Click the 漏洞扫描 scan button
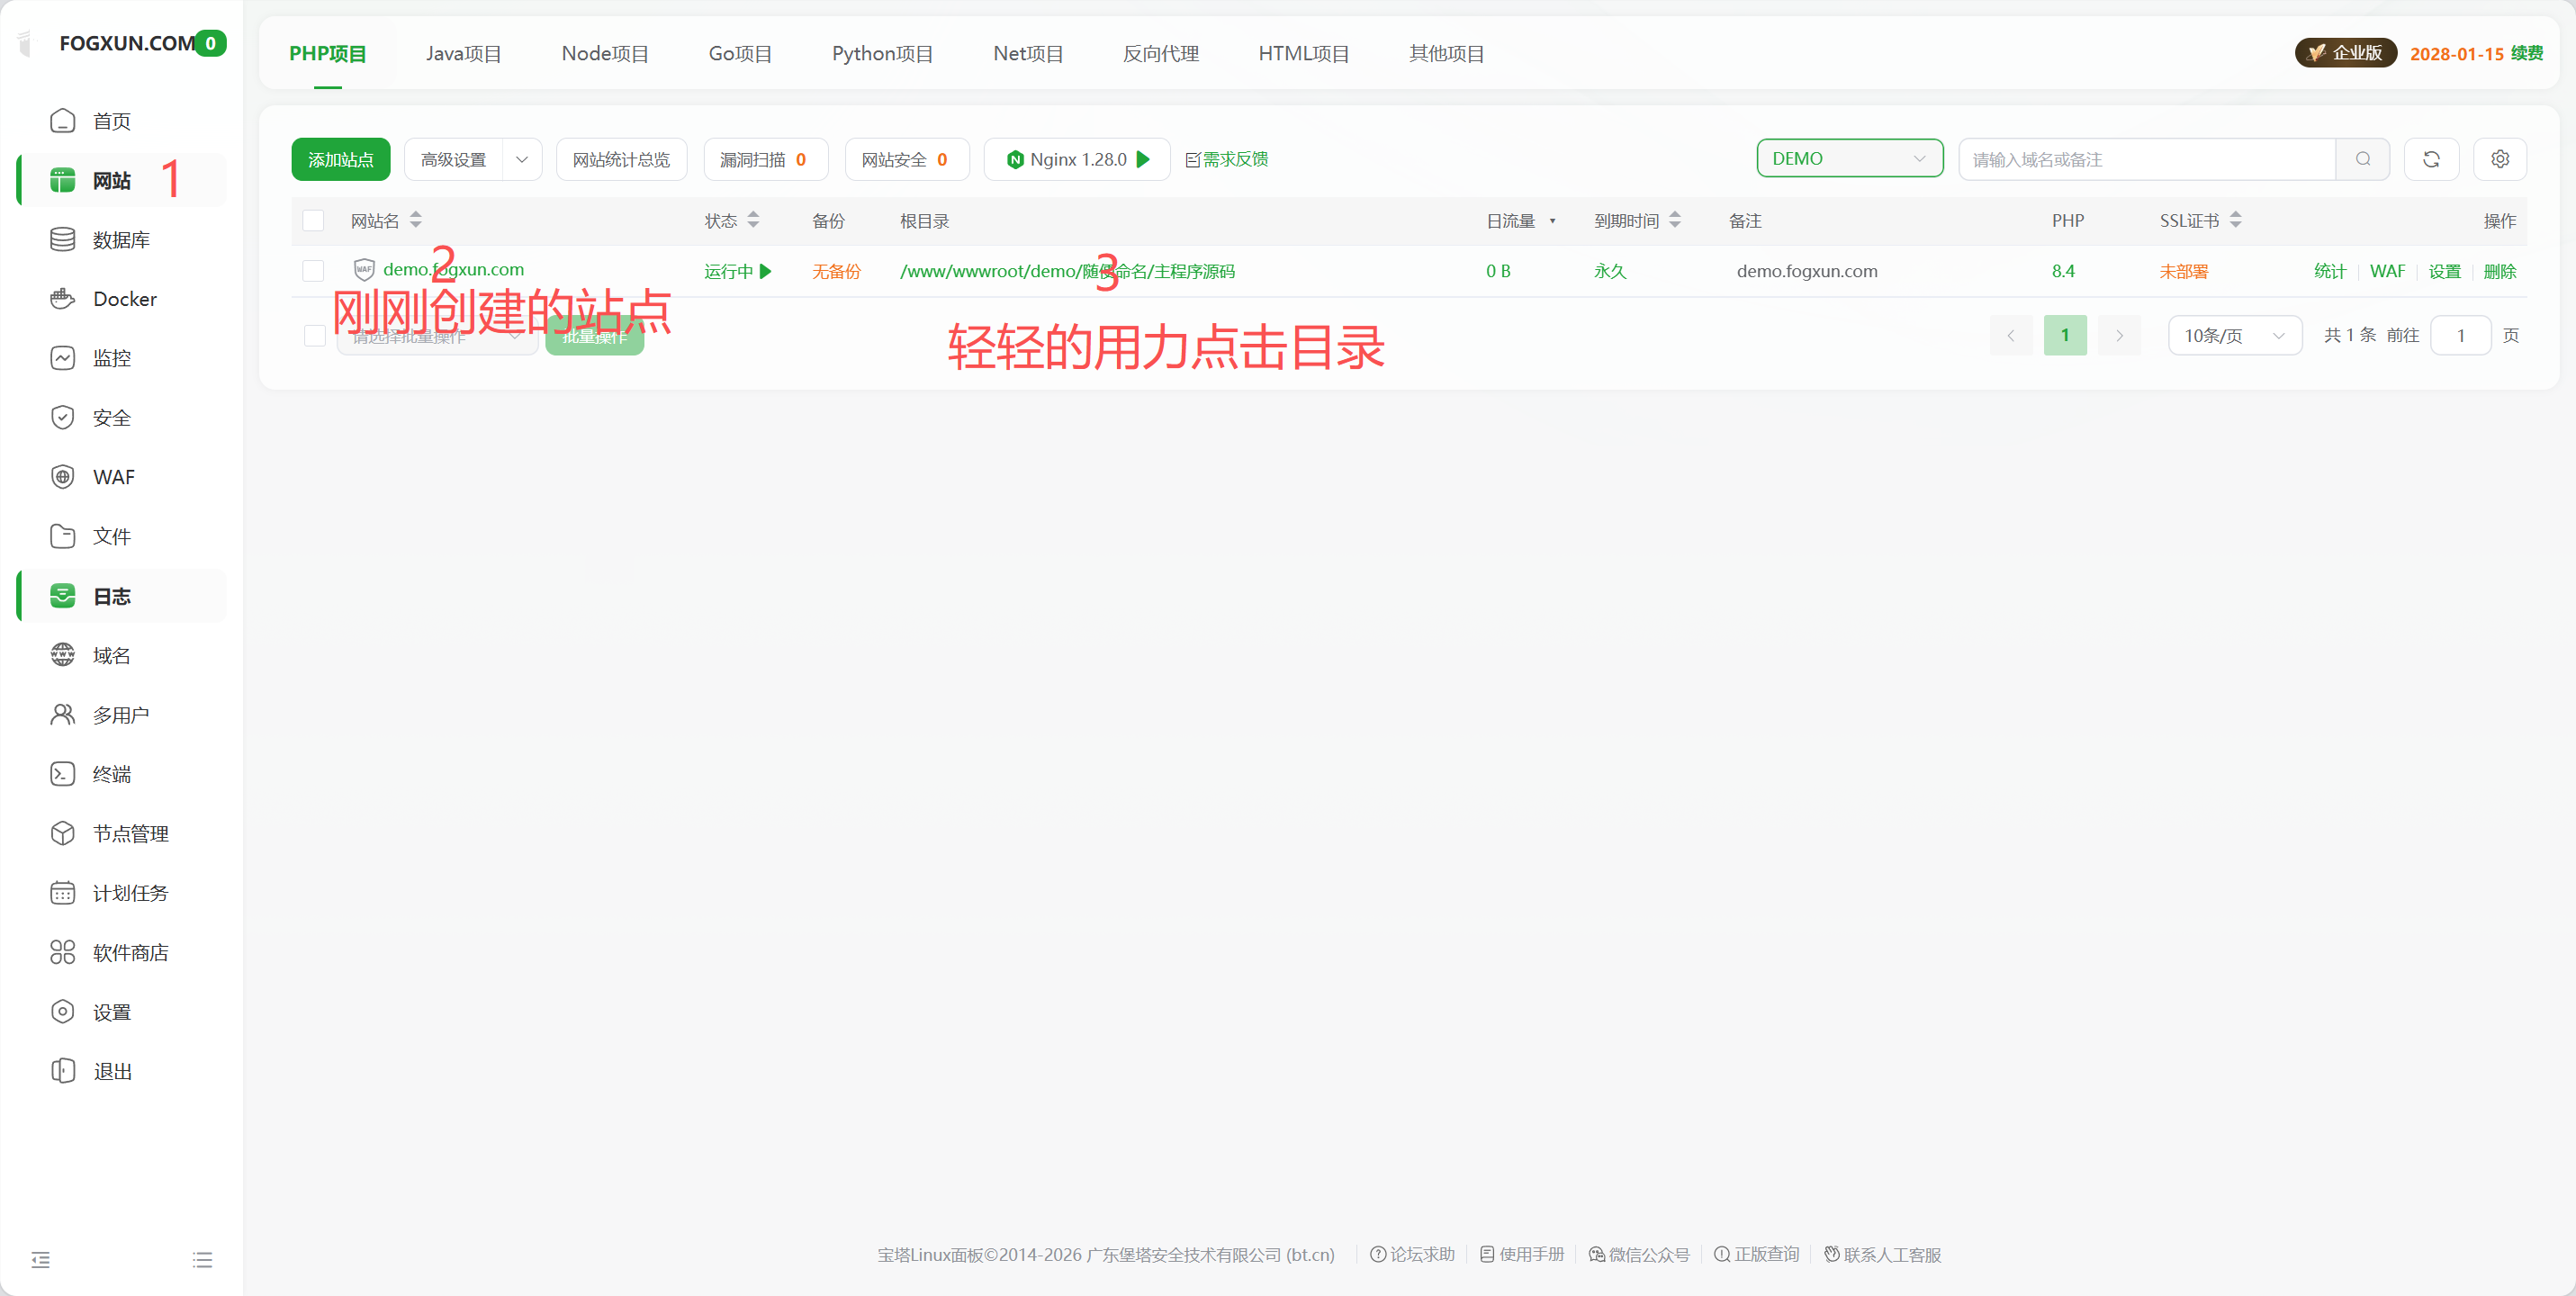Viewport: 2576px width, 1296px height. tap(765, 158)
